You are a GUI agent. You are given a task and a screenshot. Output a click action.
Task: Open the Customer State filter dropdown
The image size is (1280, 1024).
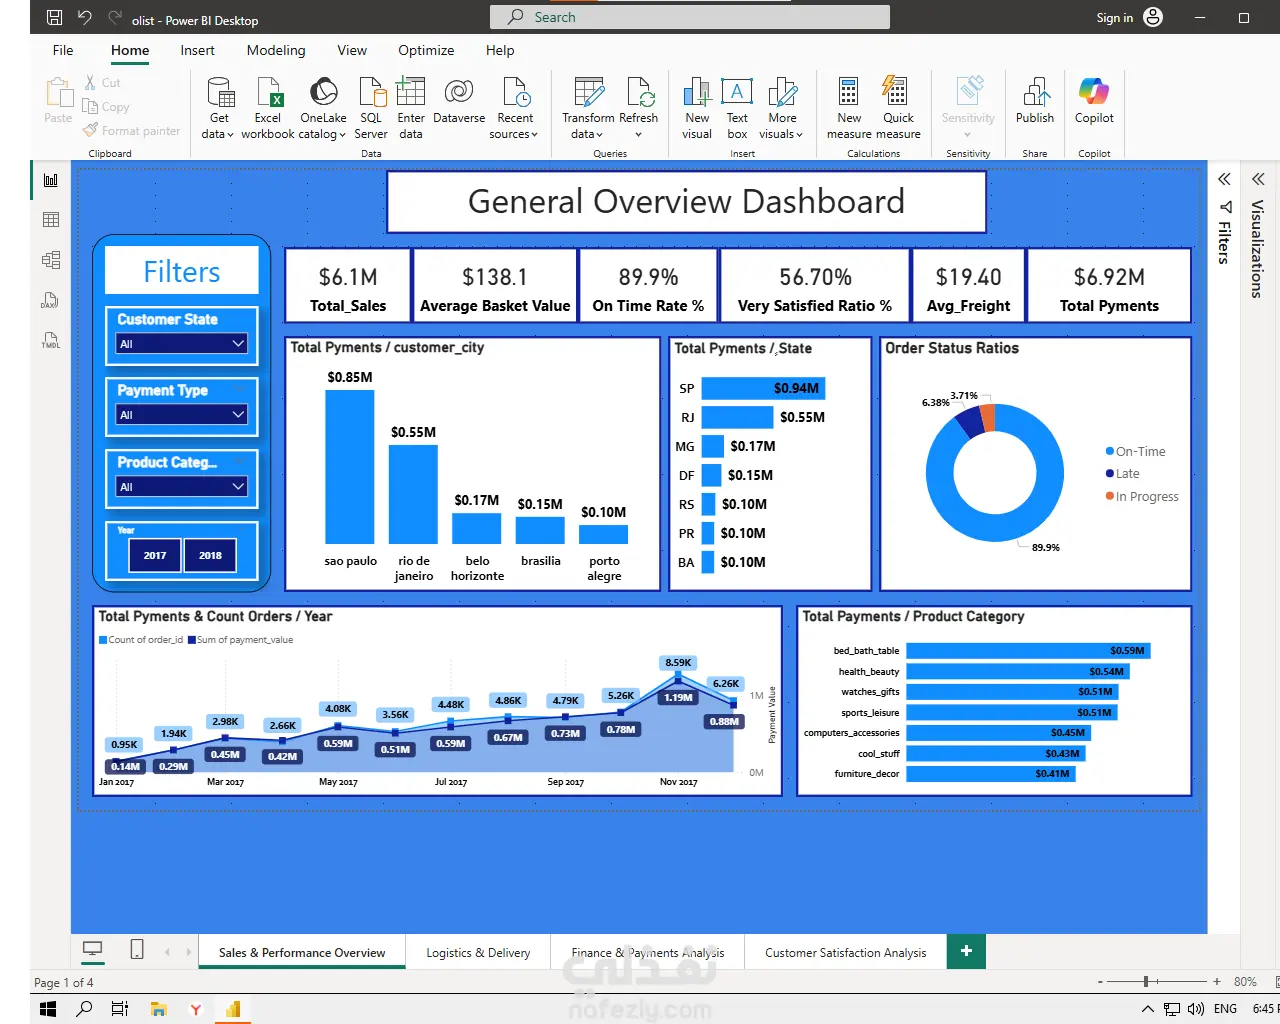pyautogui.click(x=181, y=344)
